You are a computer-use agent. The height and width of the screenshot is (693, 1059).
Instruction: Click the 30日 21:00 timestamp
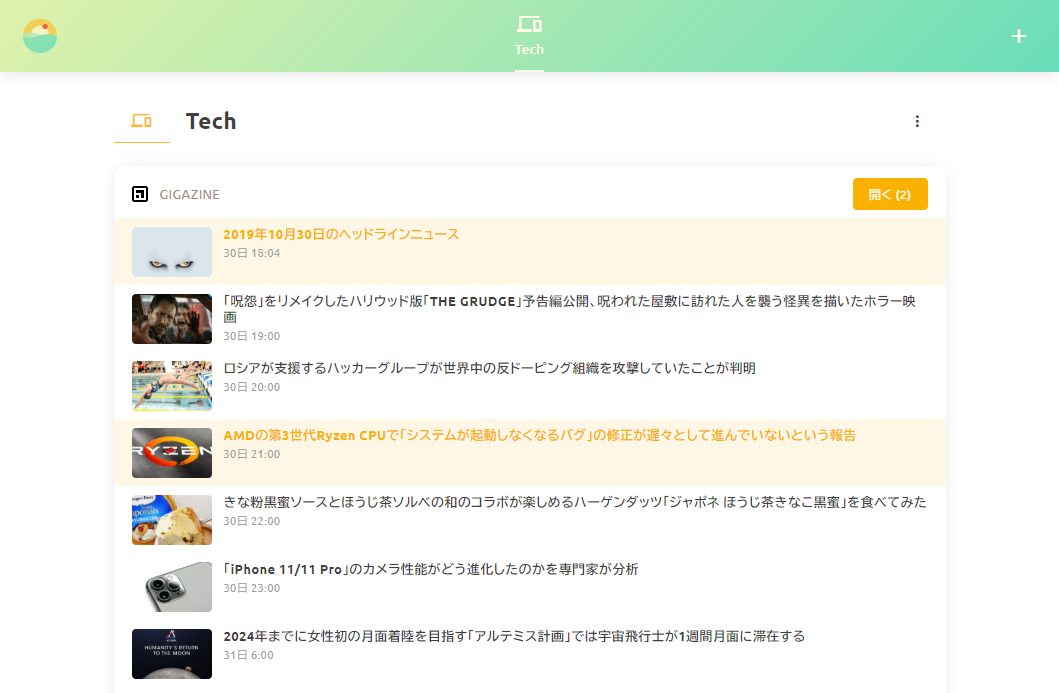(251, 454)
